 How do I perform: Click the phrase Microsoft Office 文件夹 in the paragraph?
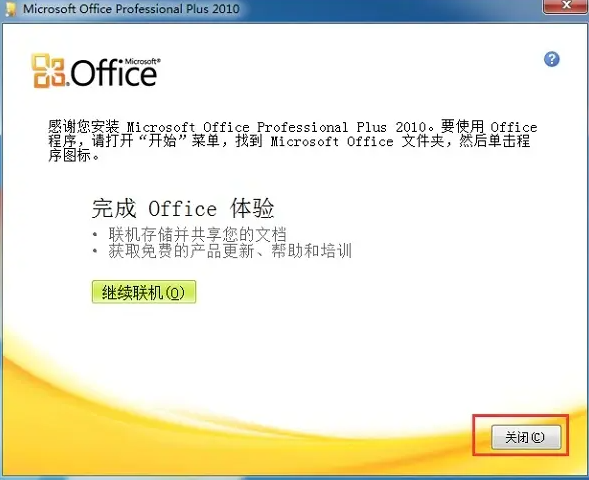click(357, 141)
